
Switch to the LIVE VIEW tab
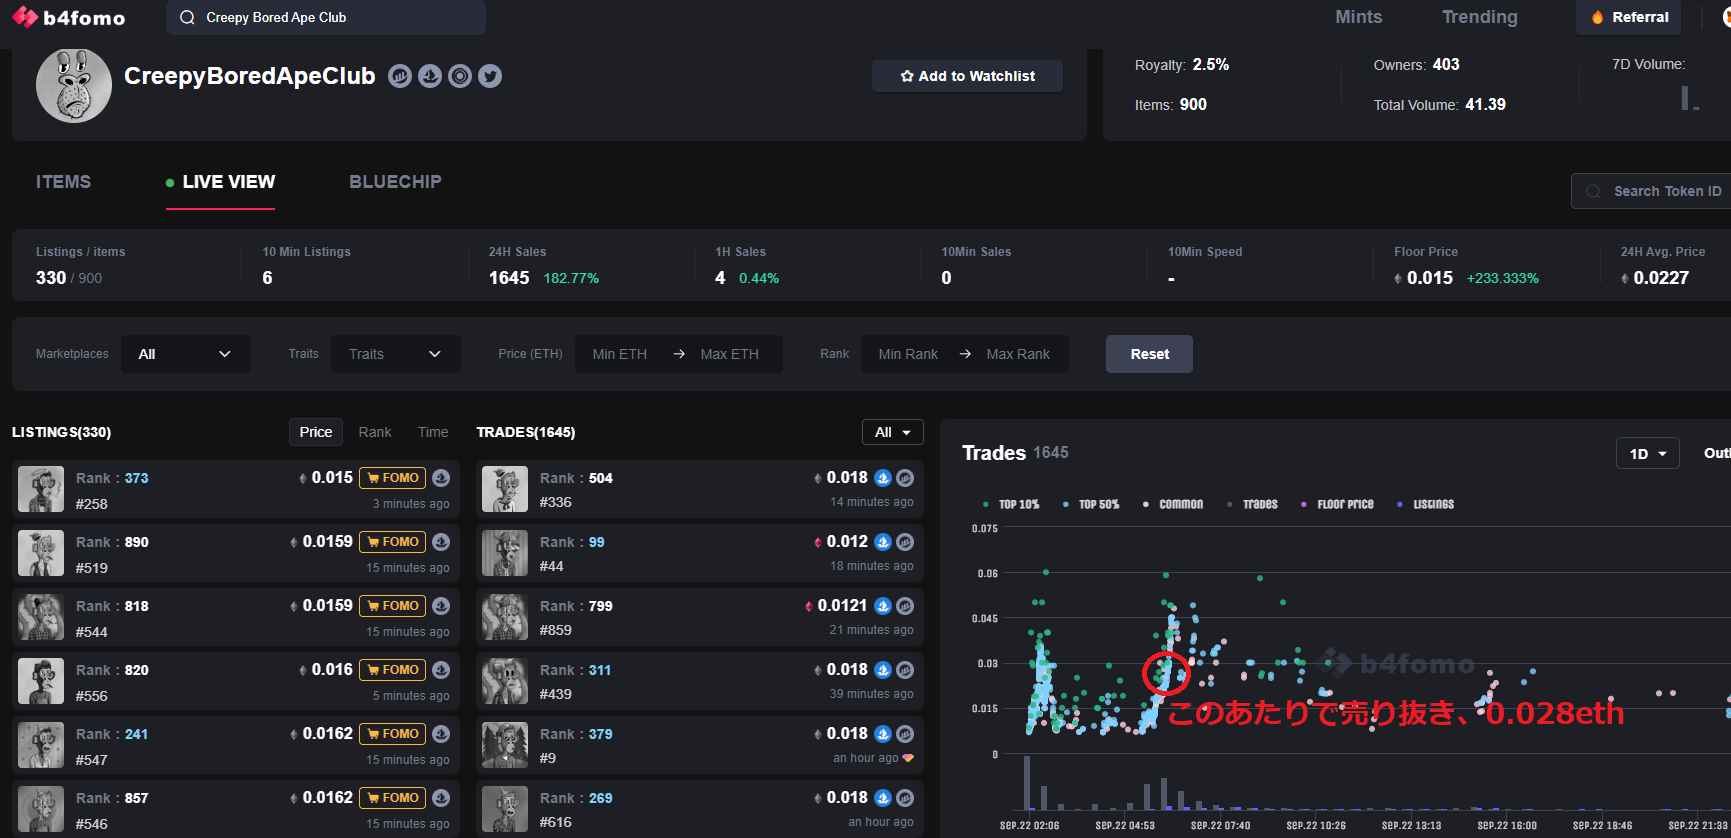tap(220, 182)
